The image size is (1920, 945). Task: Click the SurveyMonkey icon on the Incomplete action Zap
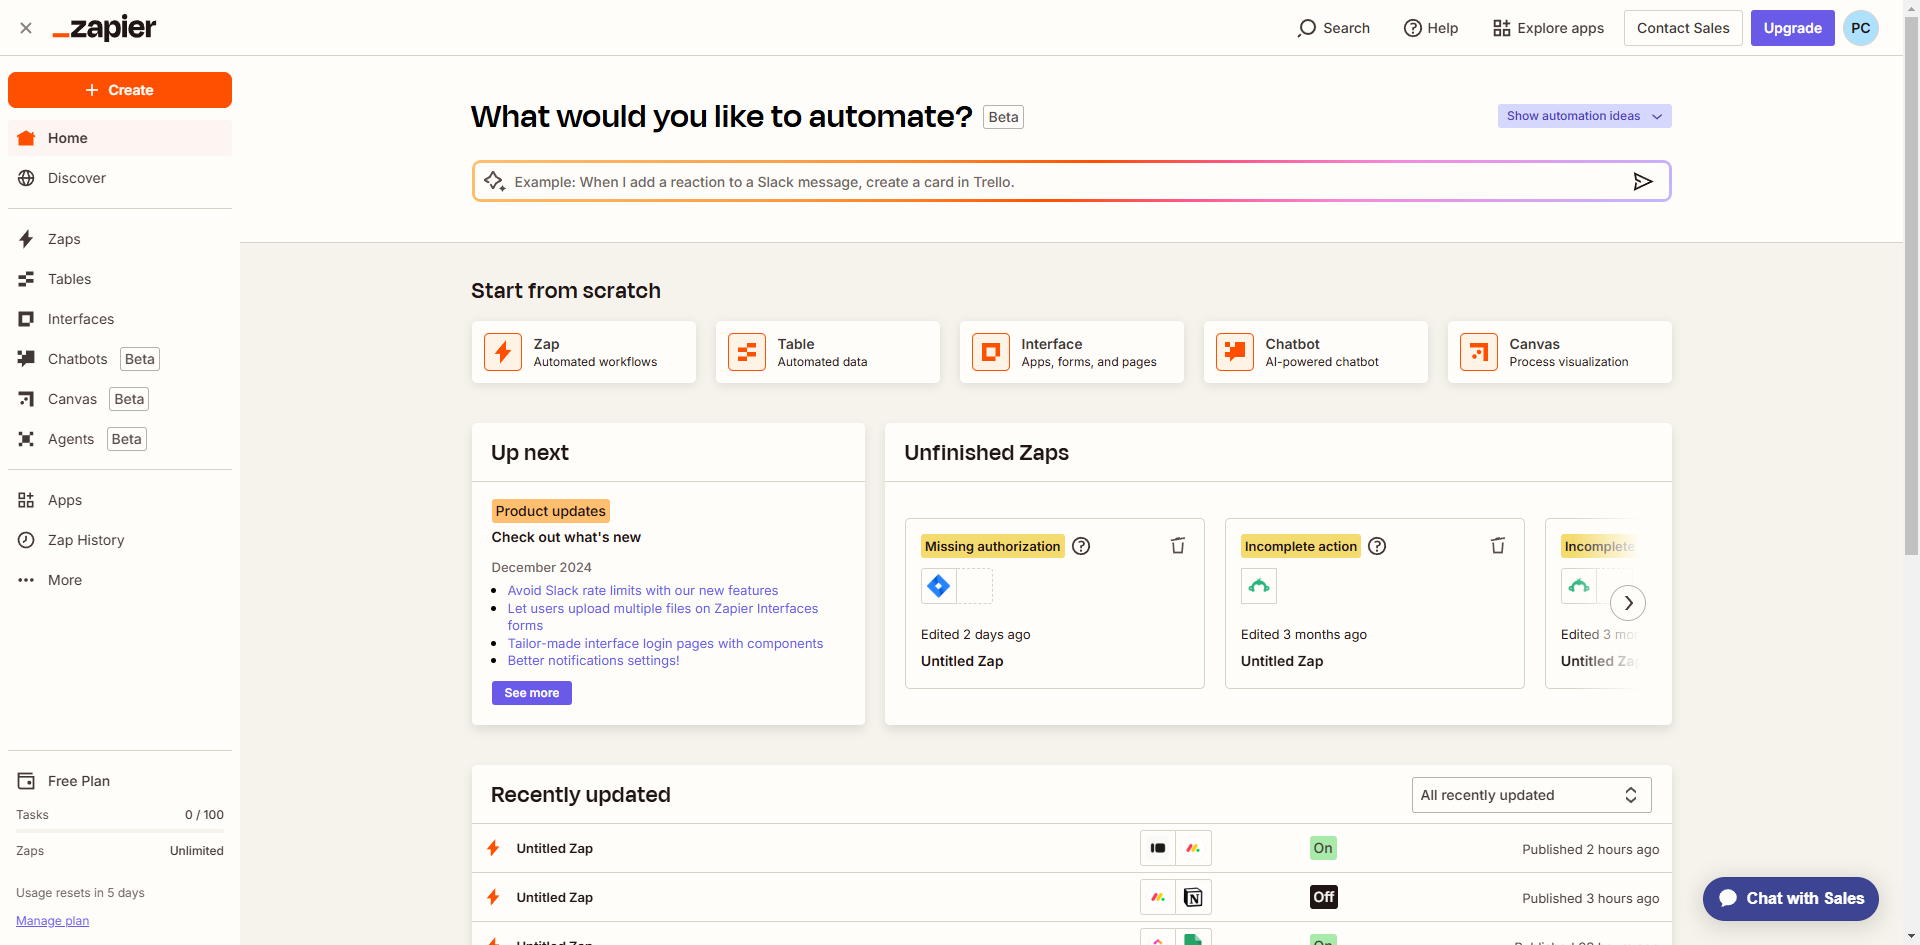point(1258,586)
